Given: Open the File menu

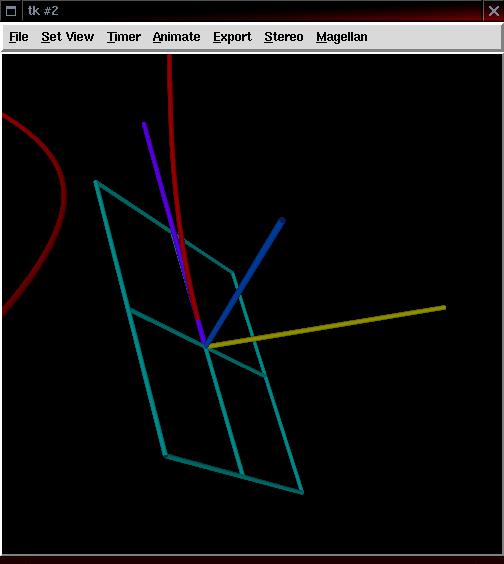Looking at the screenshot, I should coord(19,37).
